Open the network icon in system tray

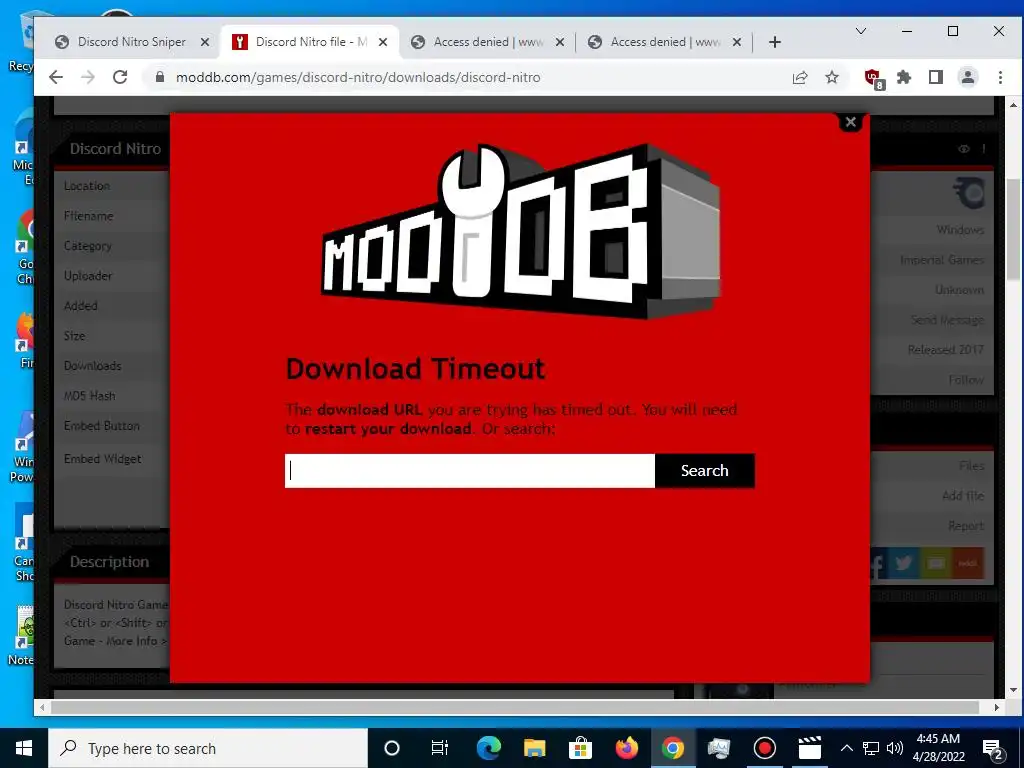871,748
